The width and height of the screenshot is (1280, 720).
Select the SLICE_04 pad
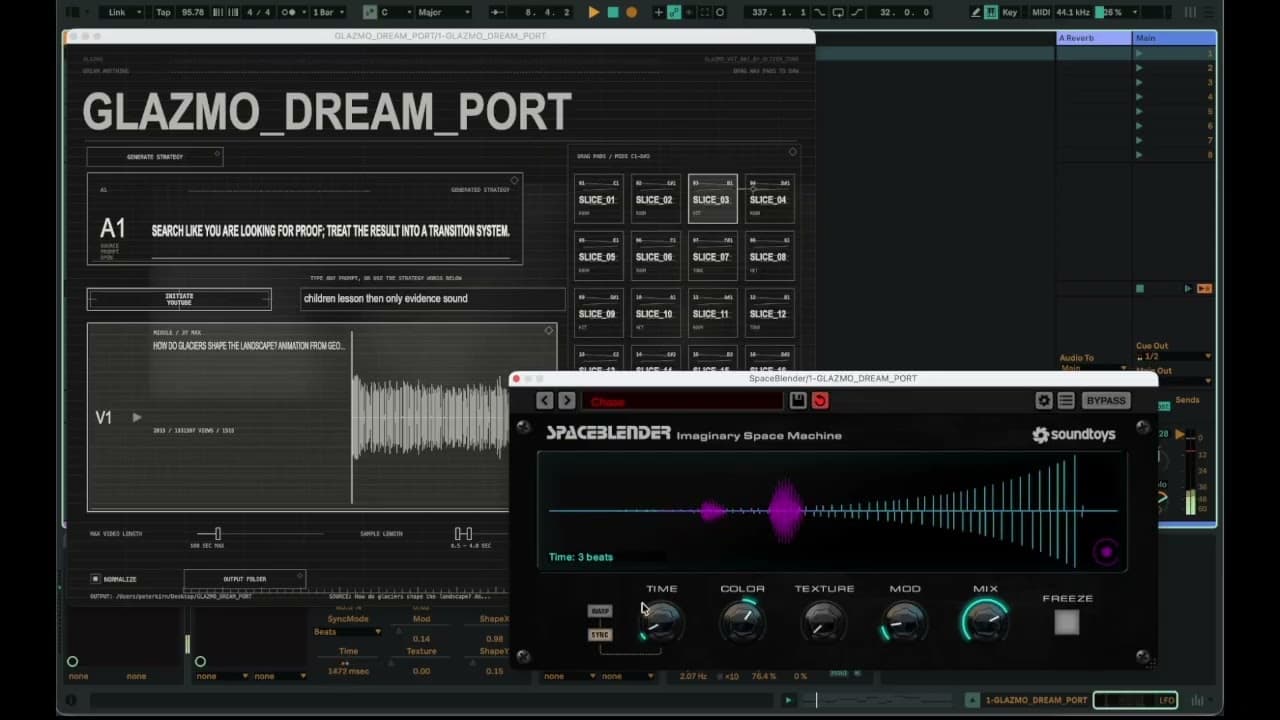pyautogui.click(x=768, y=199)
